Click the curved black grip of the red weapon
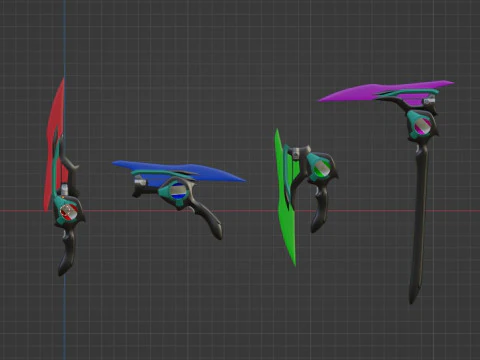Image resolution: width=480 pixels, height=360 pixels. point(67,253)
